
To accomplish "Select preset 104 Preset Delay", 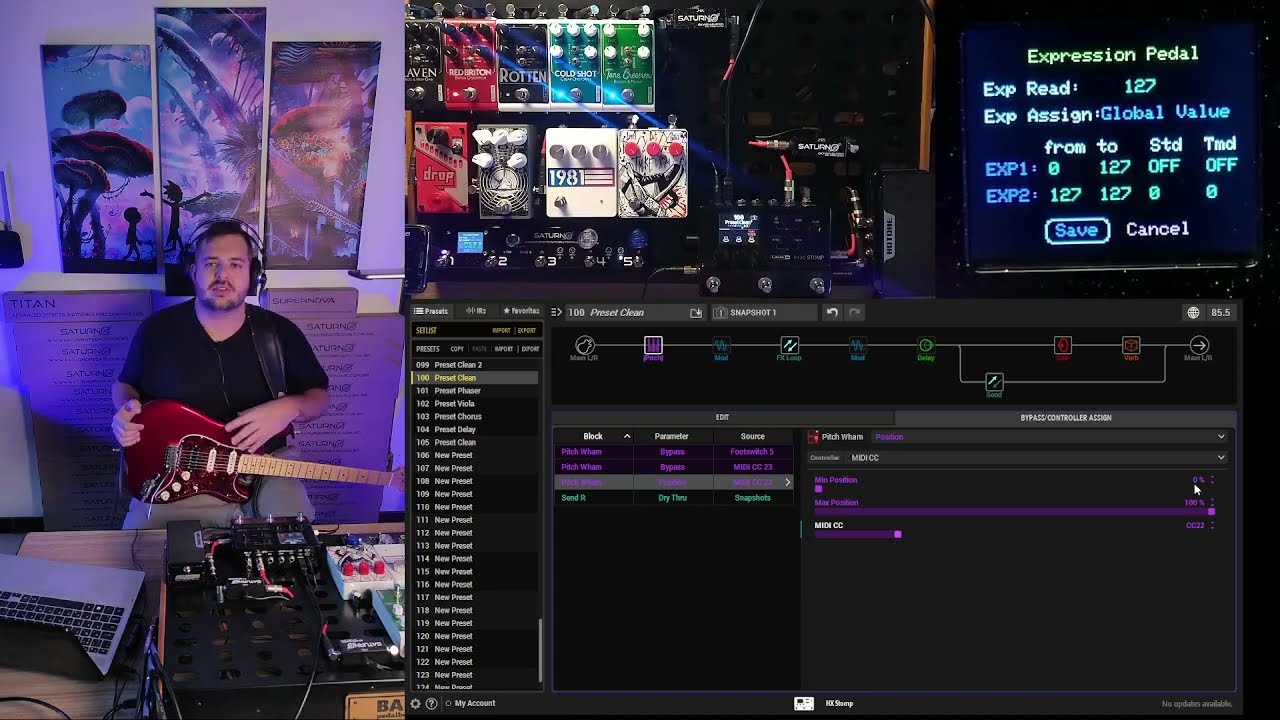I will click(475, 430).
